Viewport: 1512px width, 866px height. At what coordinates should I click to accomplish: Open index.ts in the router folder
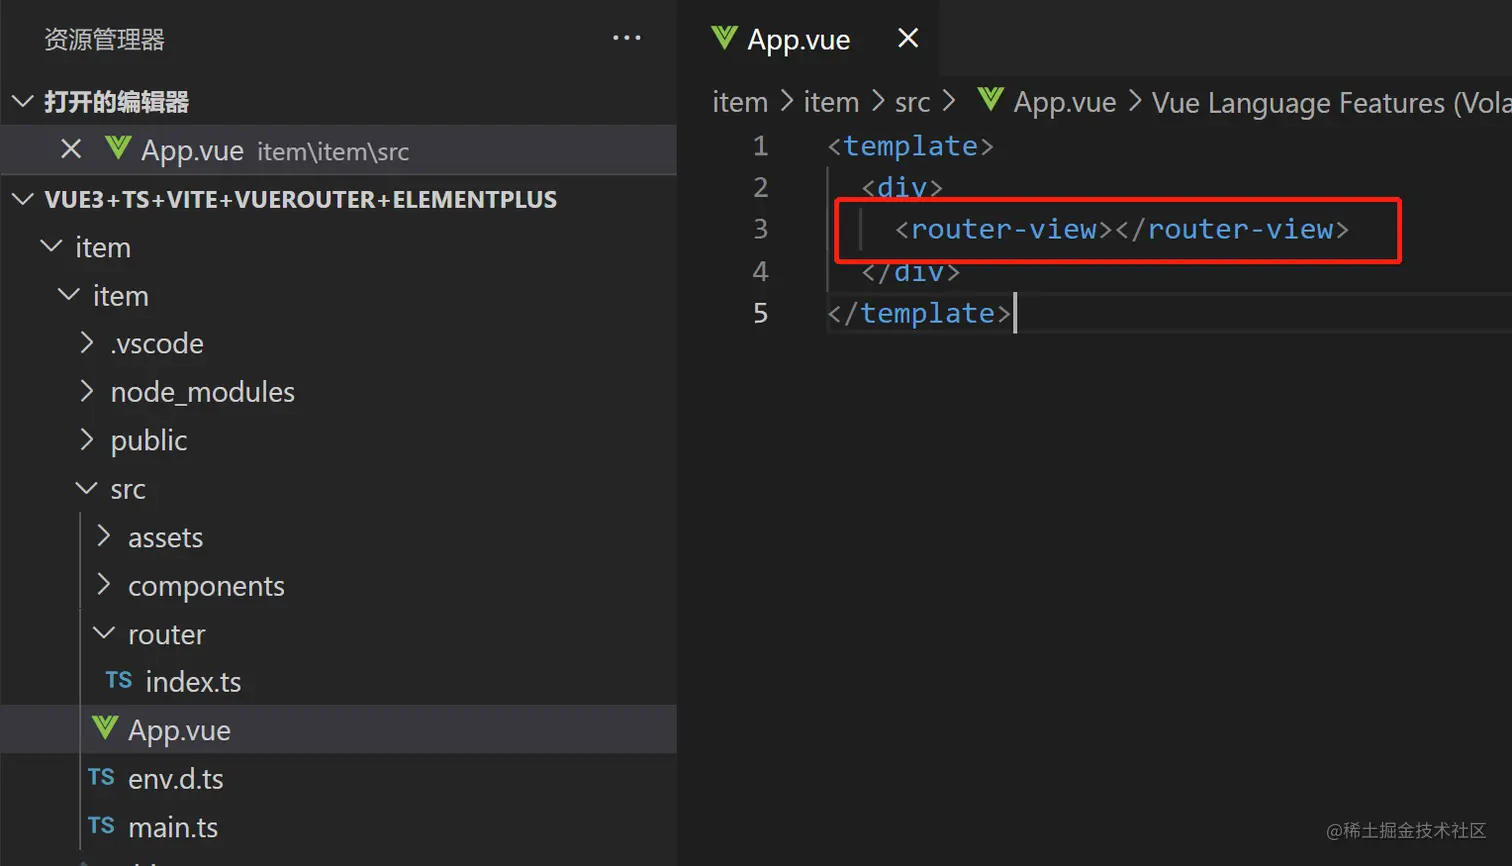tap(193, 682)
